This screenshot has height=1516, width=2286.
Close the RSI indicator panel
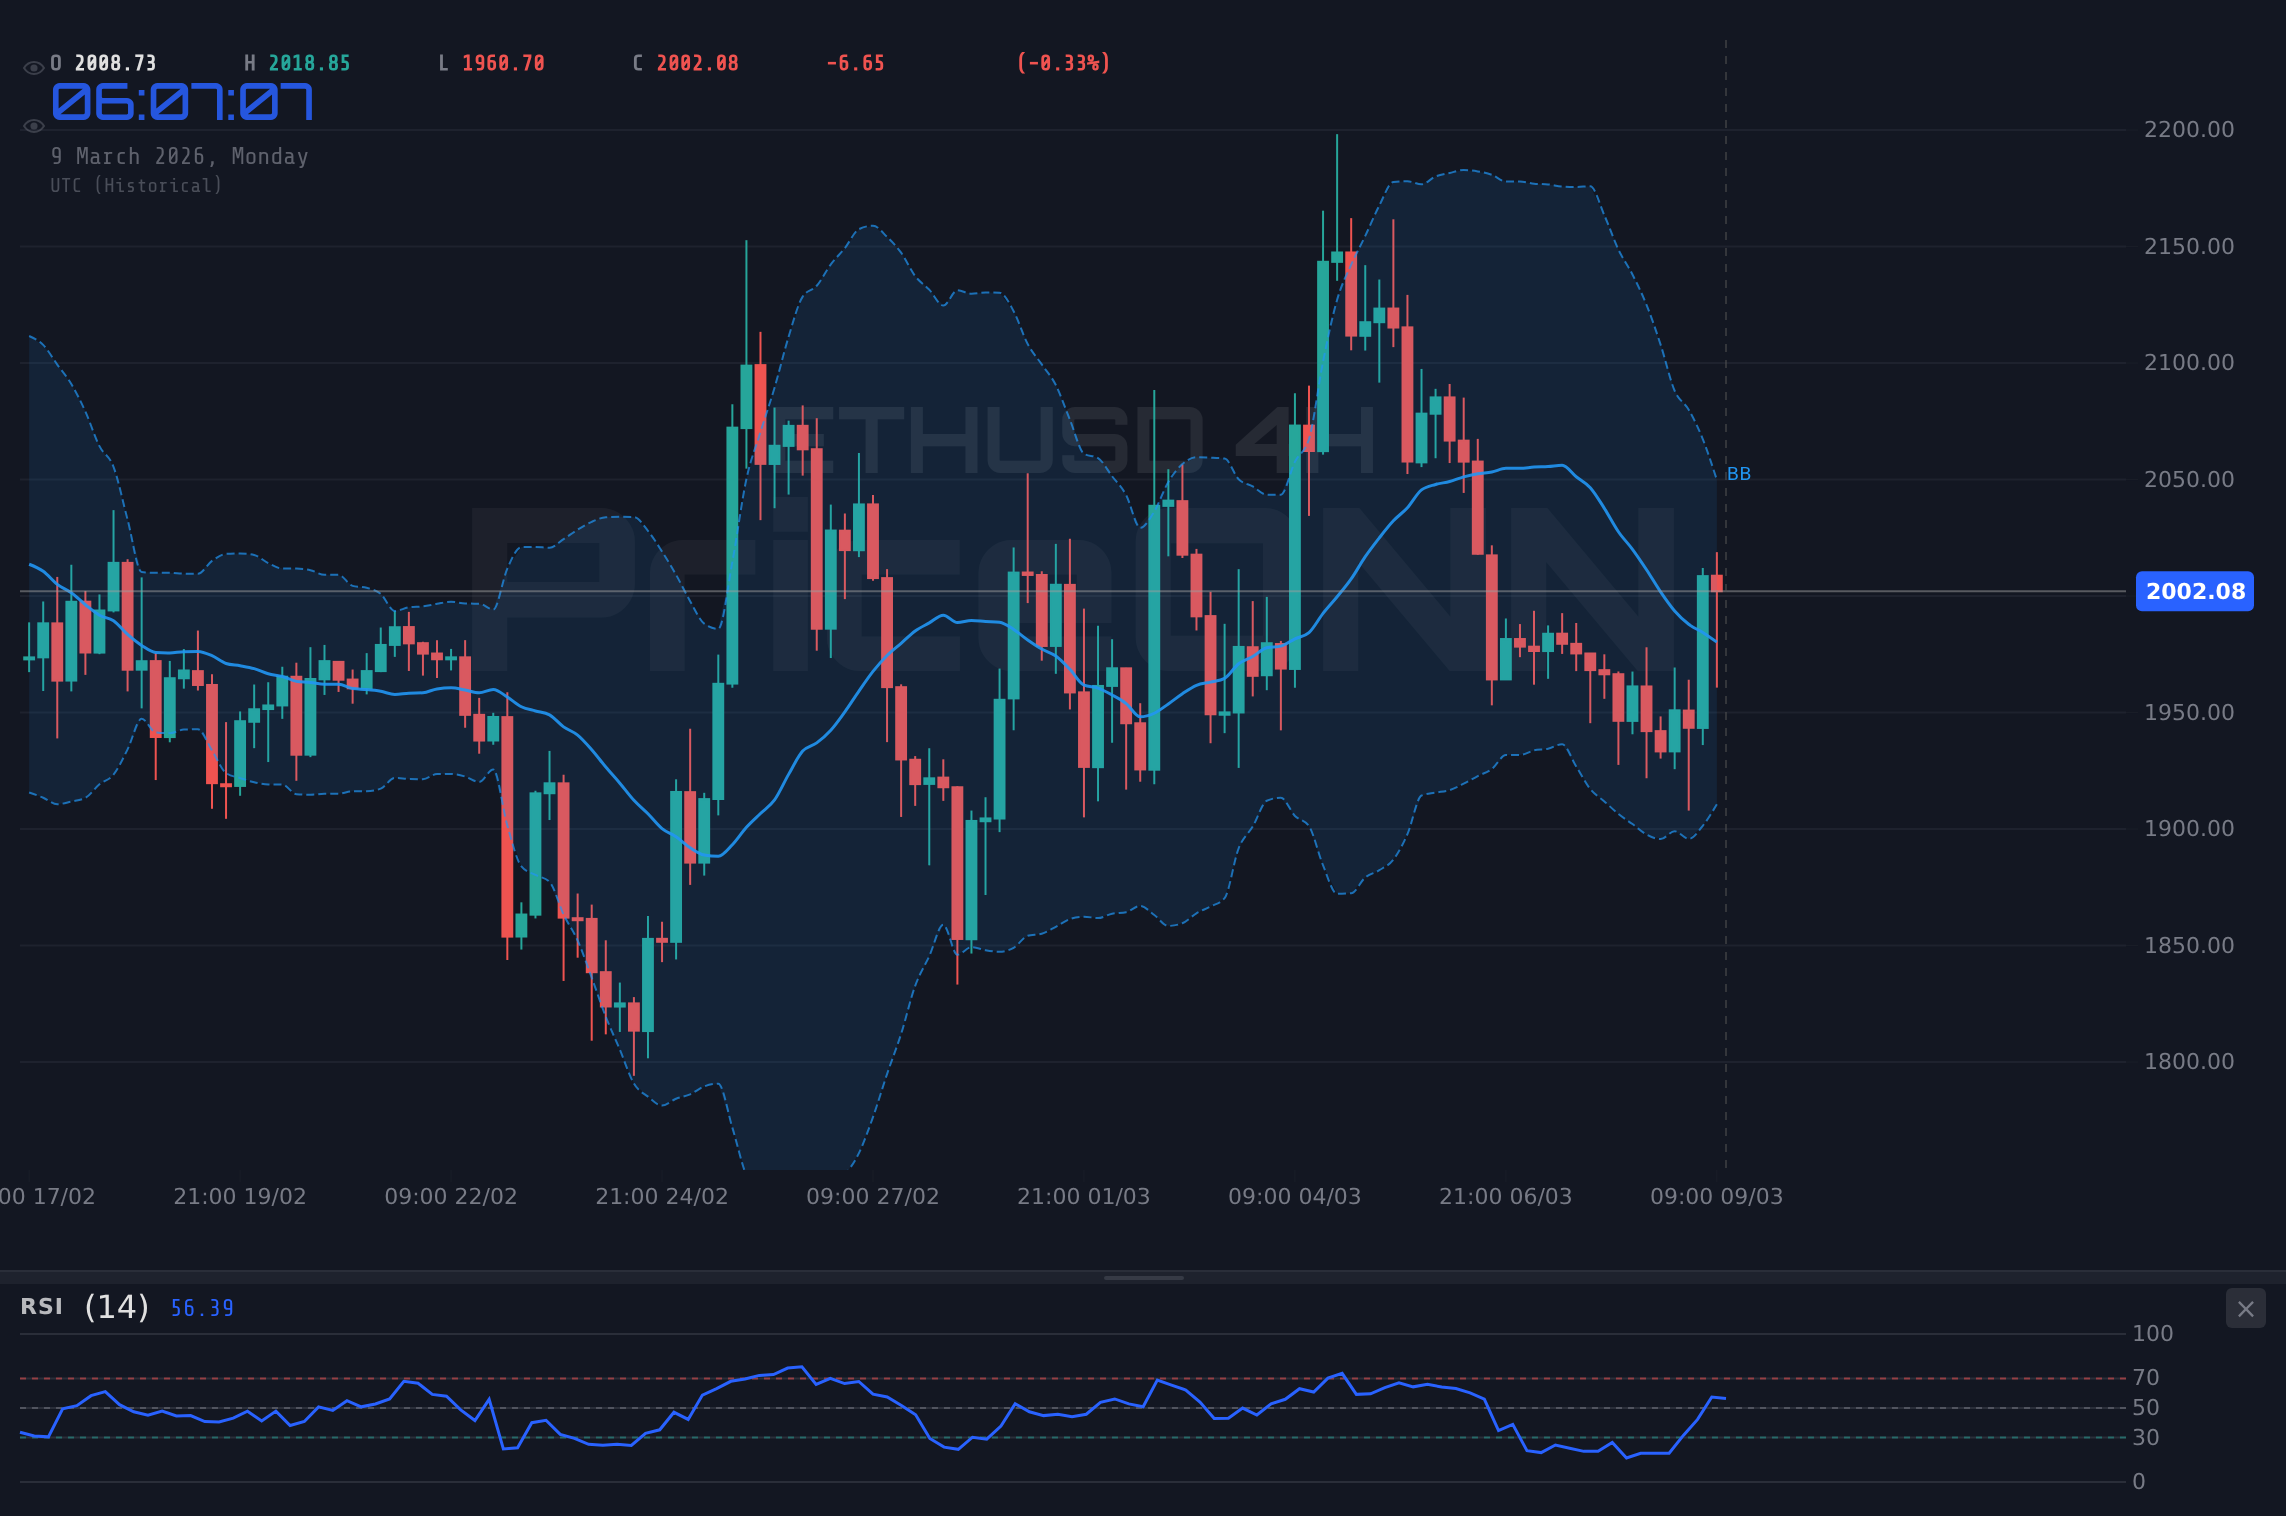click(2245, 1309)
